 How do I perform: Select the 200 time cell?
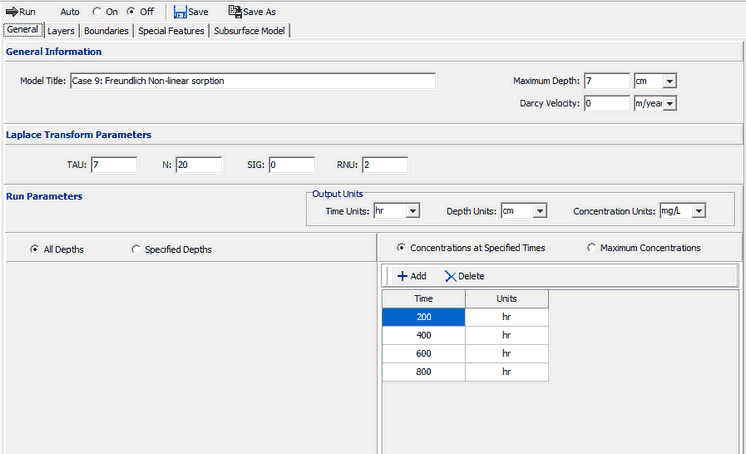pyautogui.click(x=423, y=317)
